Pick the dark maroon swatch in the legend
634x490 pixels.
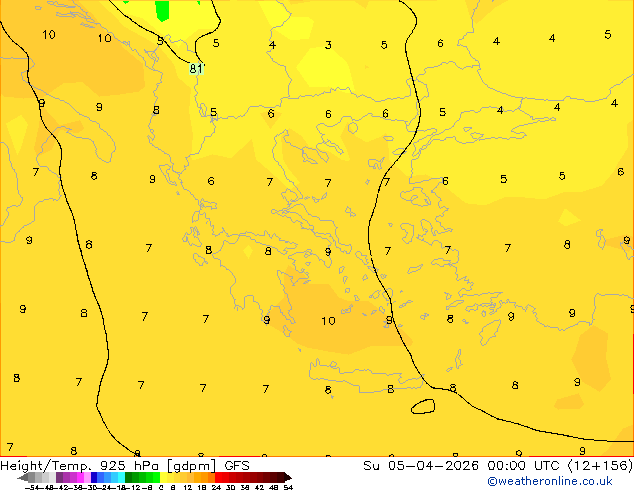pos(281,477)
